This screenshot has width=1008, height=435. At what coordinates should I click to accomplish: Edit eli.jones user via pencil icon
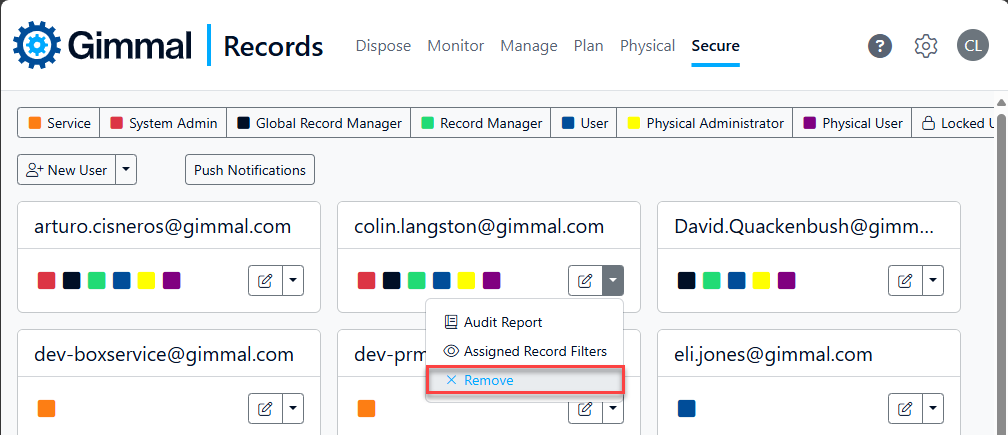tap(906, 408)
